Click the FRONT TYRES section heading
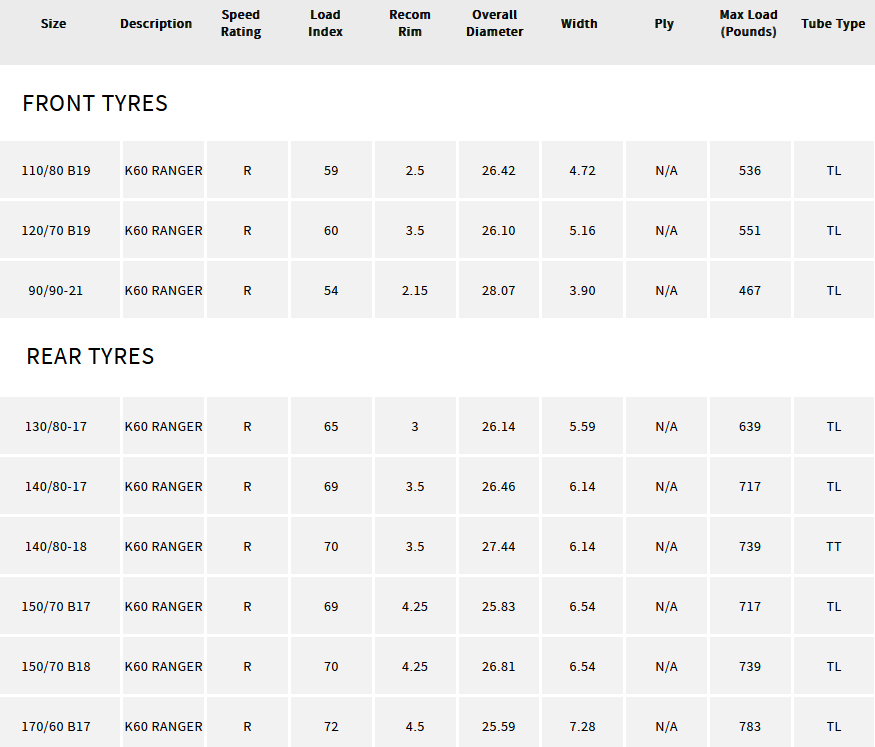The width and height of the screenshot is (875, 747). tap(95, 103)
